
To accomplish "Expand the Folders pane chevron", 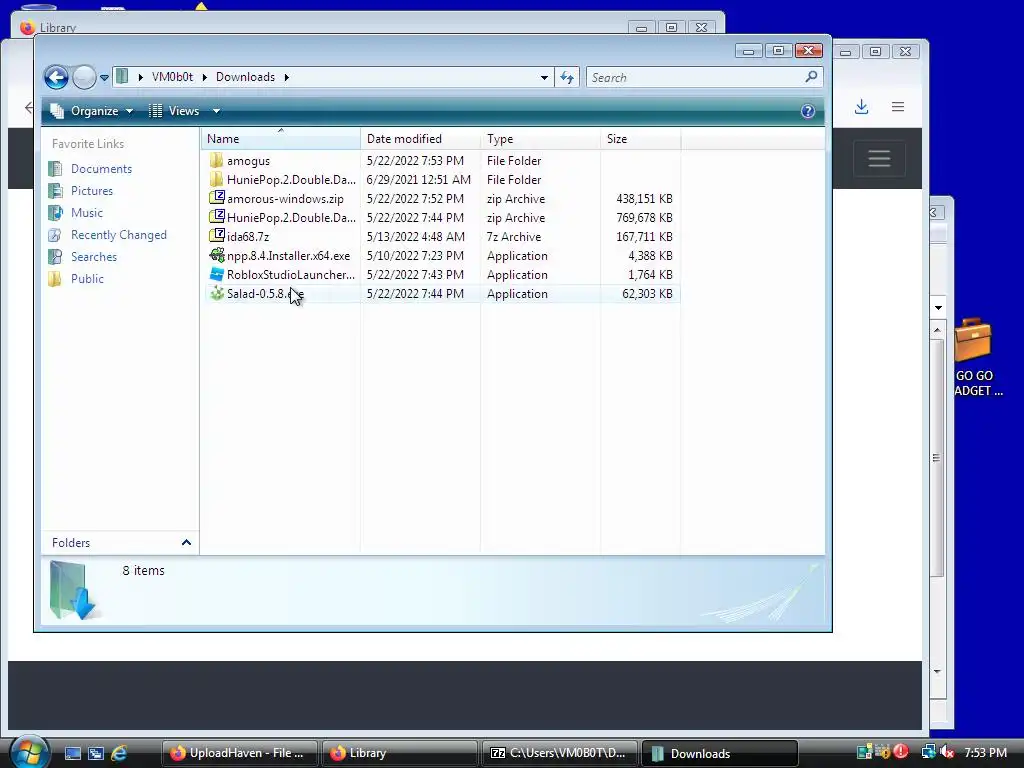I will pyautogui.click(x=186, y=543).
